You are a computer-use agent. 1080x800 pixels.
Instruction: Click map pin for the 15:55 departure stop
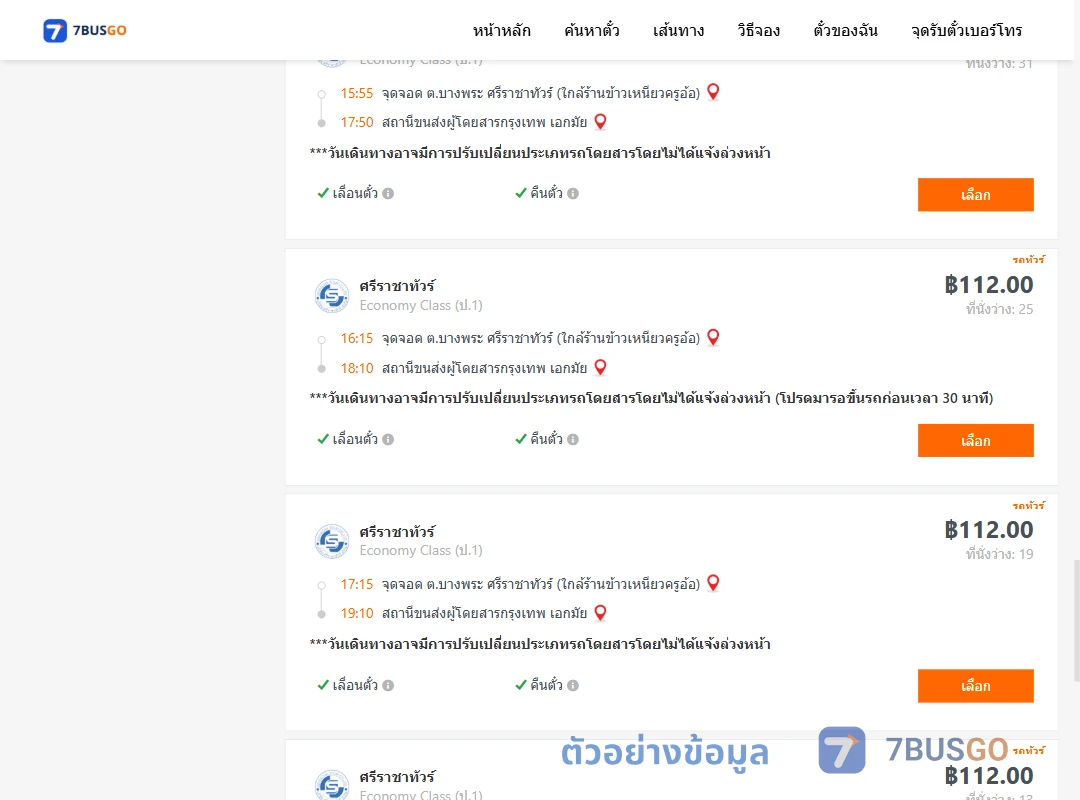coord(714,92)
